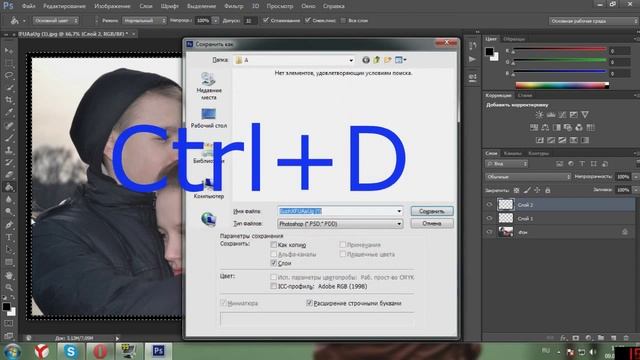Open workspace switcher dropdown top right
640x360 pixels.
coord(593,21)
